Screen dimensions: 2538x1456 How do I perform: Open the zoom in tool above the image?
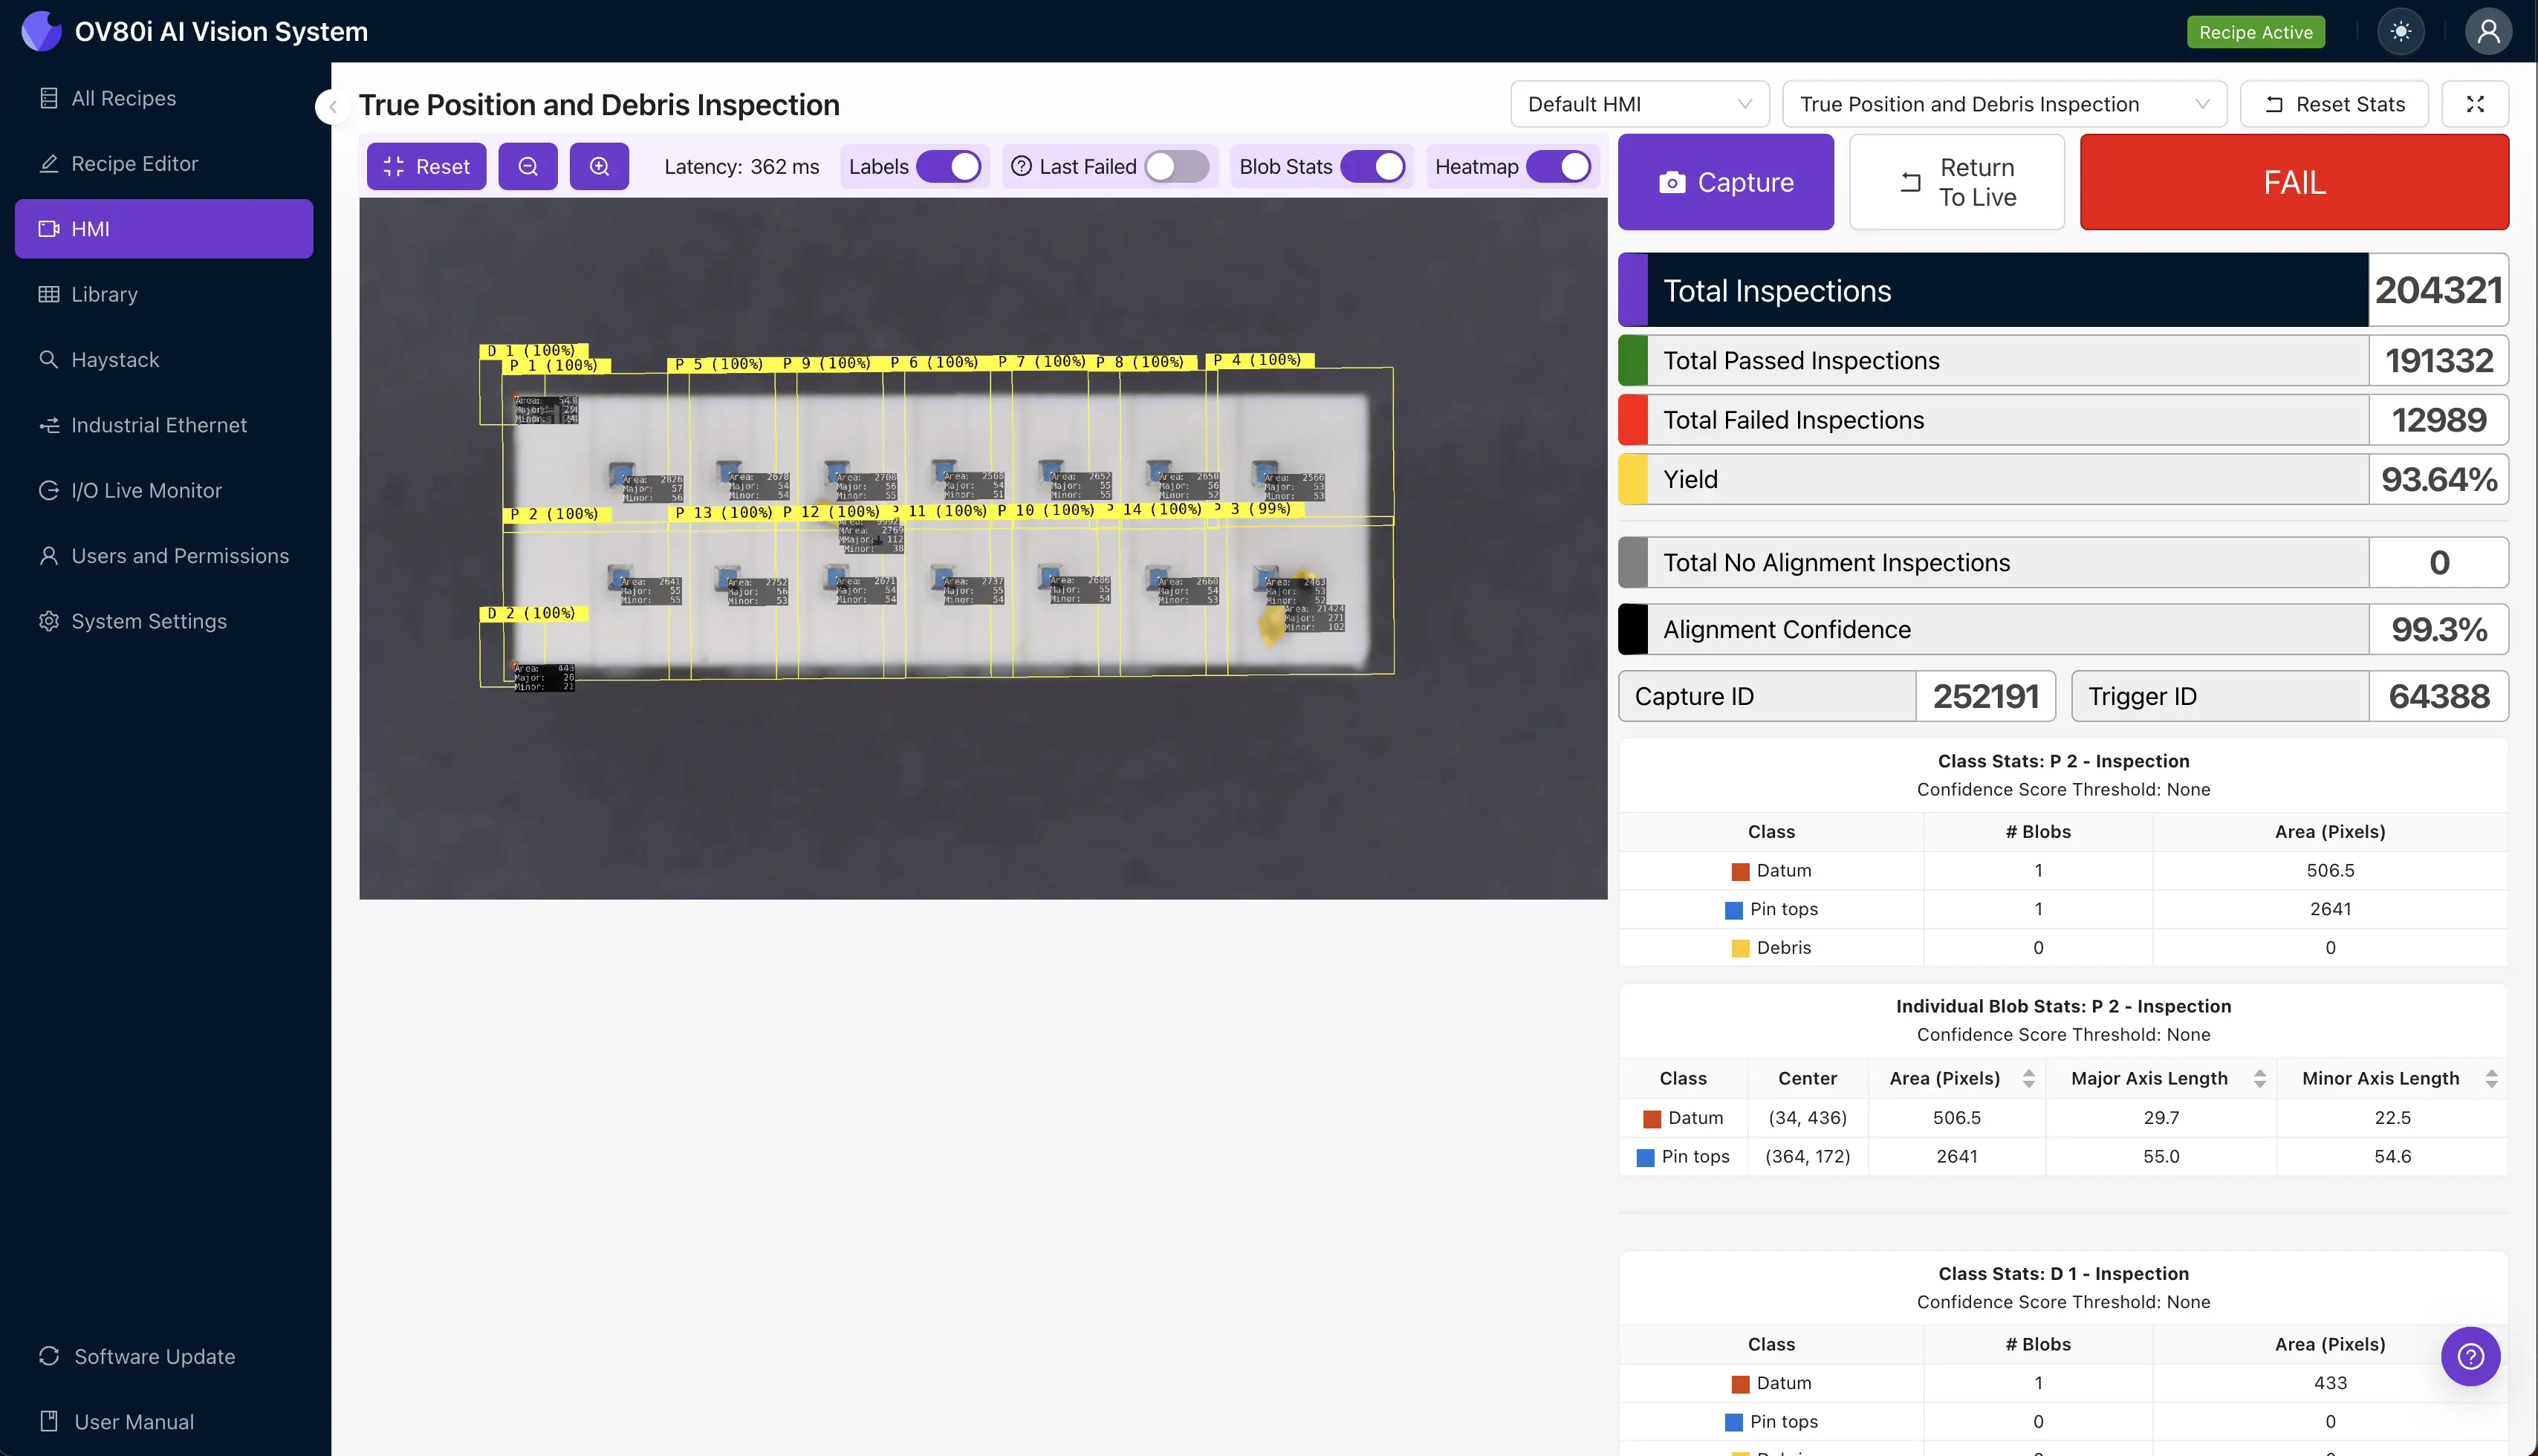(599, 166)
